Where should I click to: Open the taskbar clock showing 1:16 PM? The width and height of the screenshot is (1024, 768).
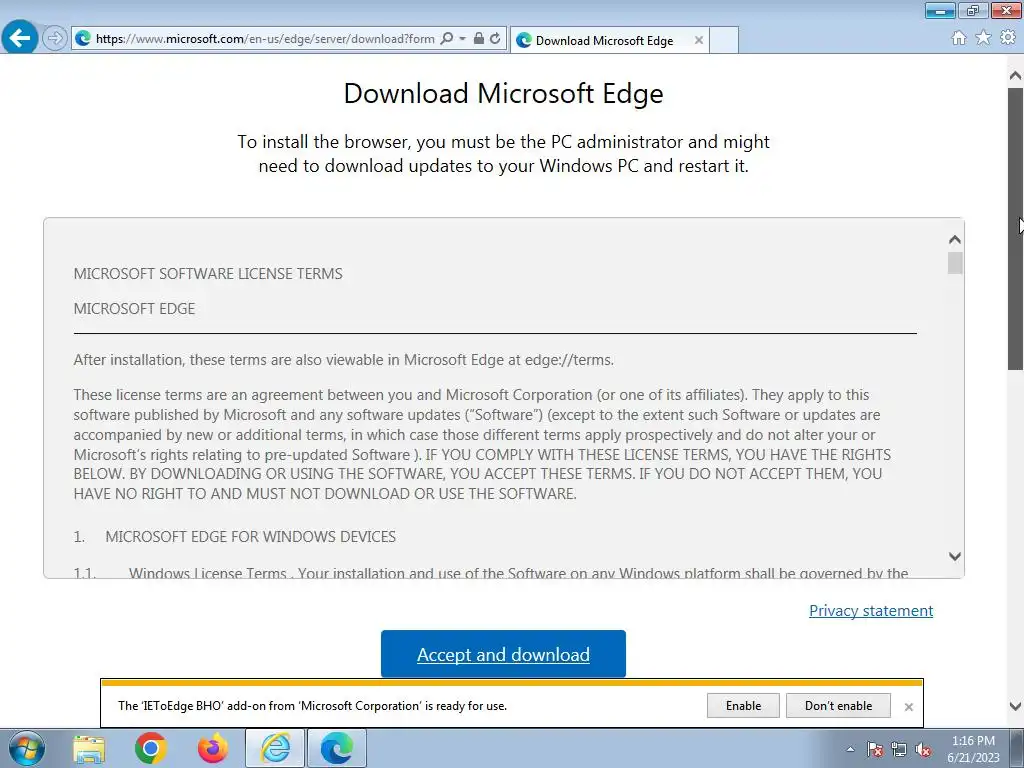[x=973, y=749]
